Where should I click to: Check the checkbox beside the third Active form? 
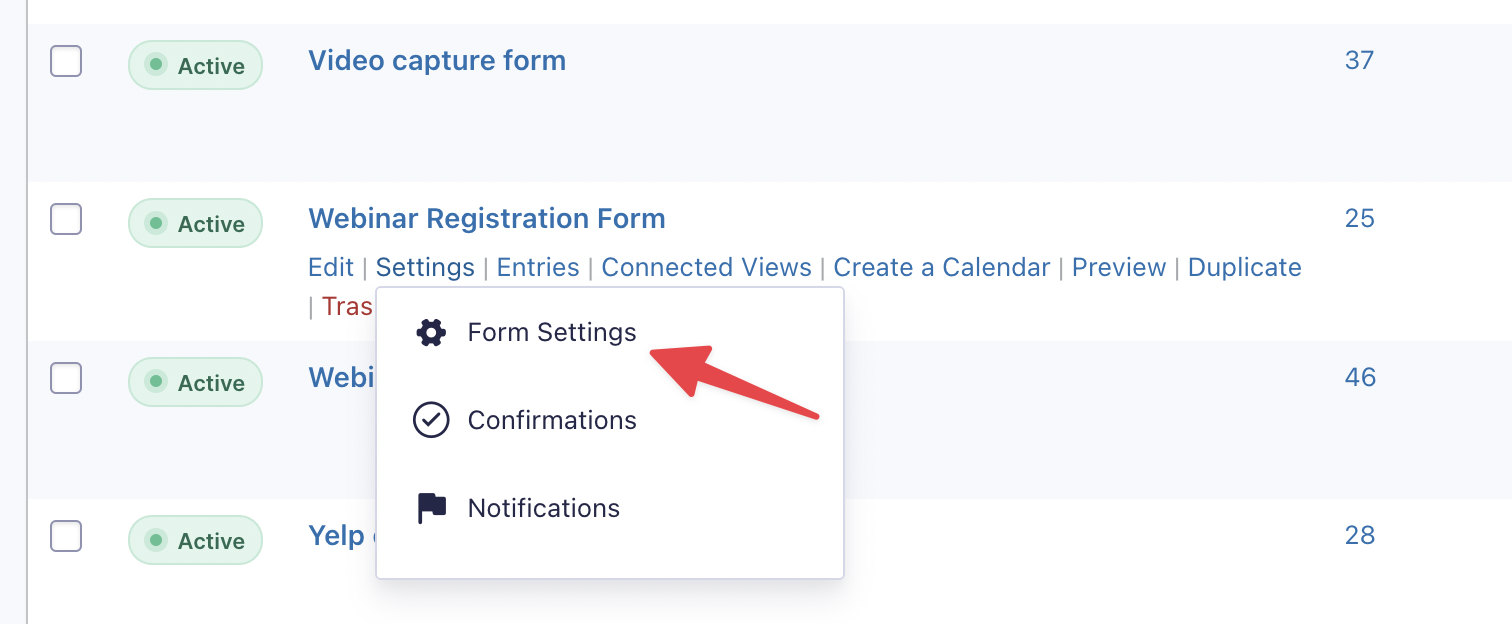(x=65, y=378)
